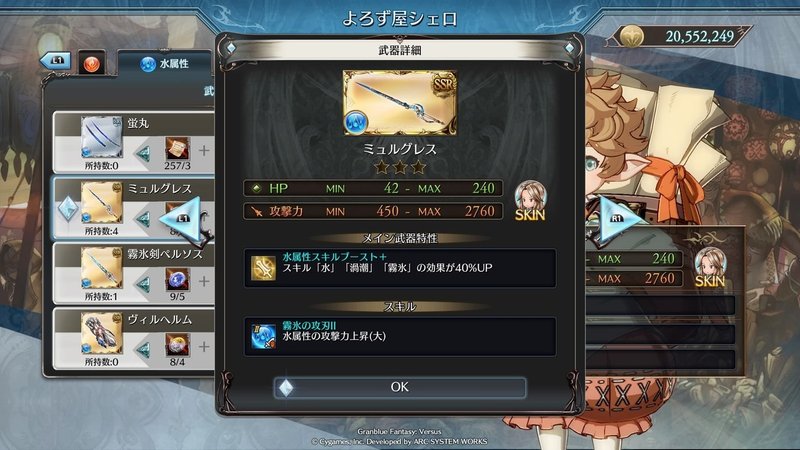Select the 水属性 water element tab

click(164, 64)
